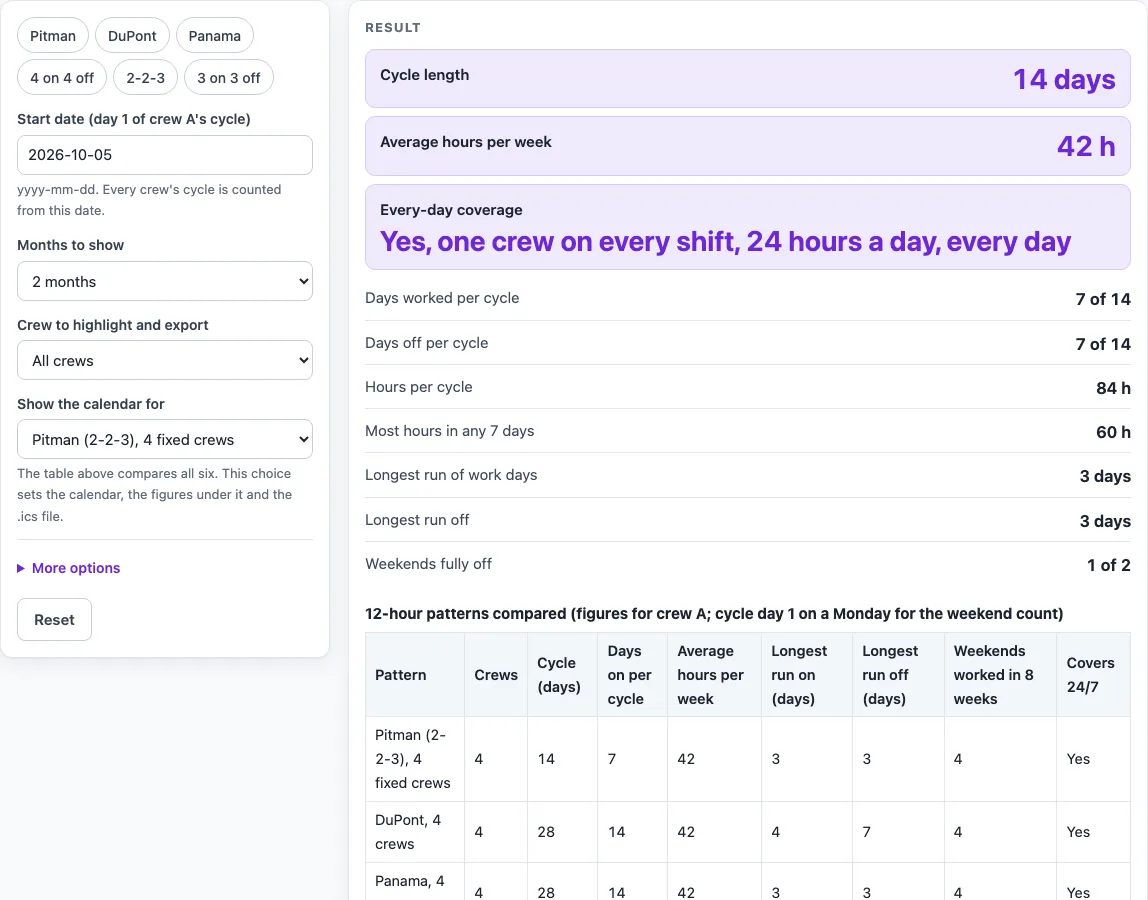
Task: Choose the 3 on 3 off preset
Action: pos(228,78)
